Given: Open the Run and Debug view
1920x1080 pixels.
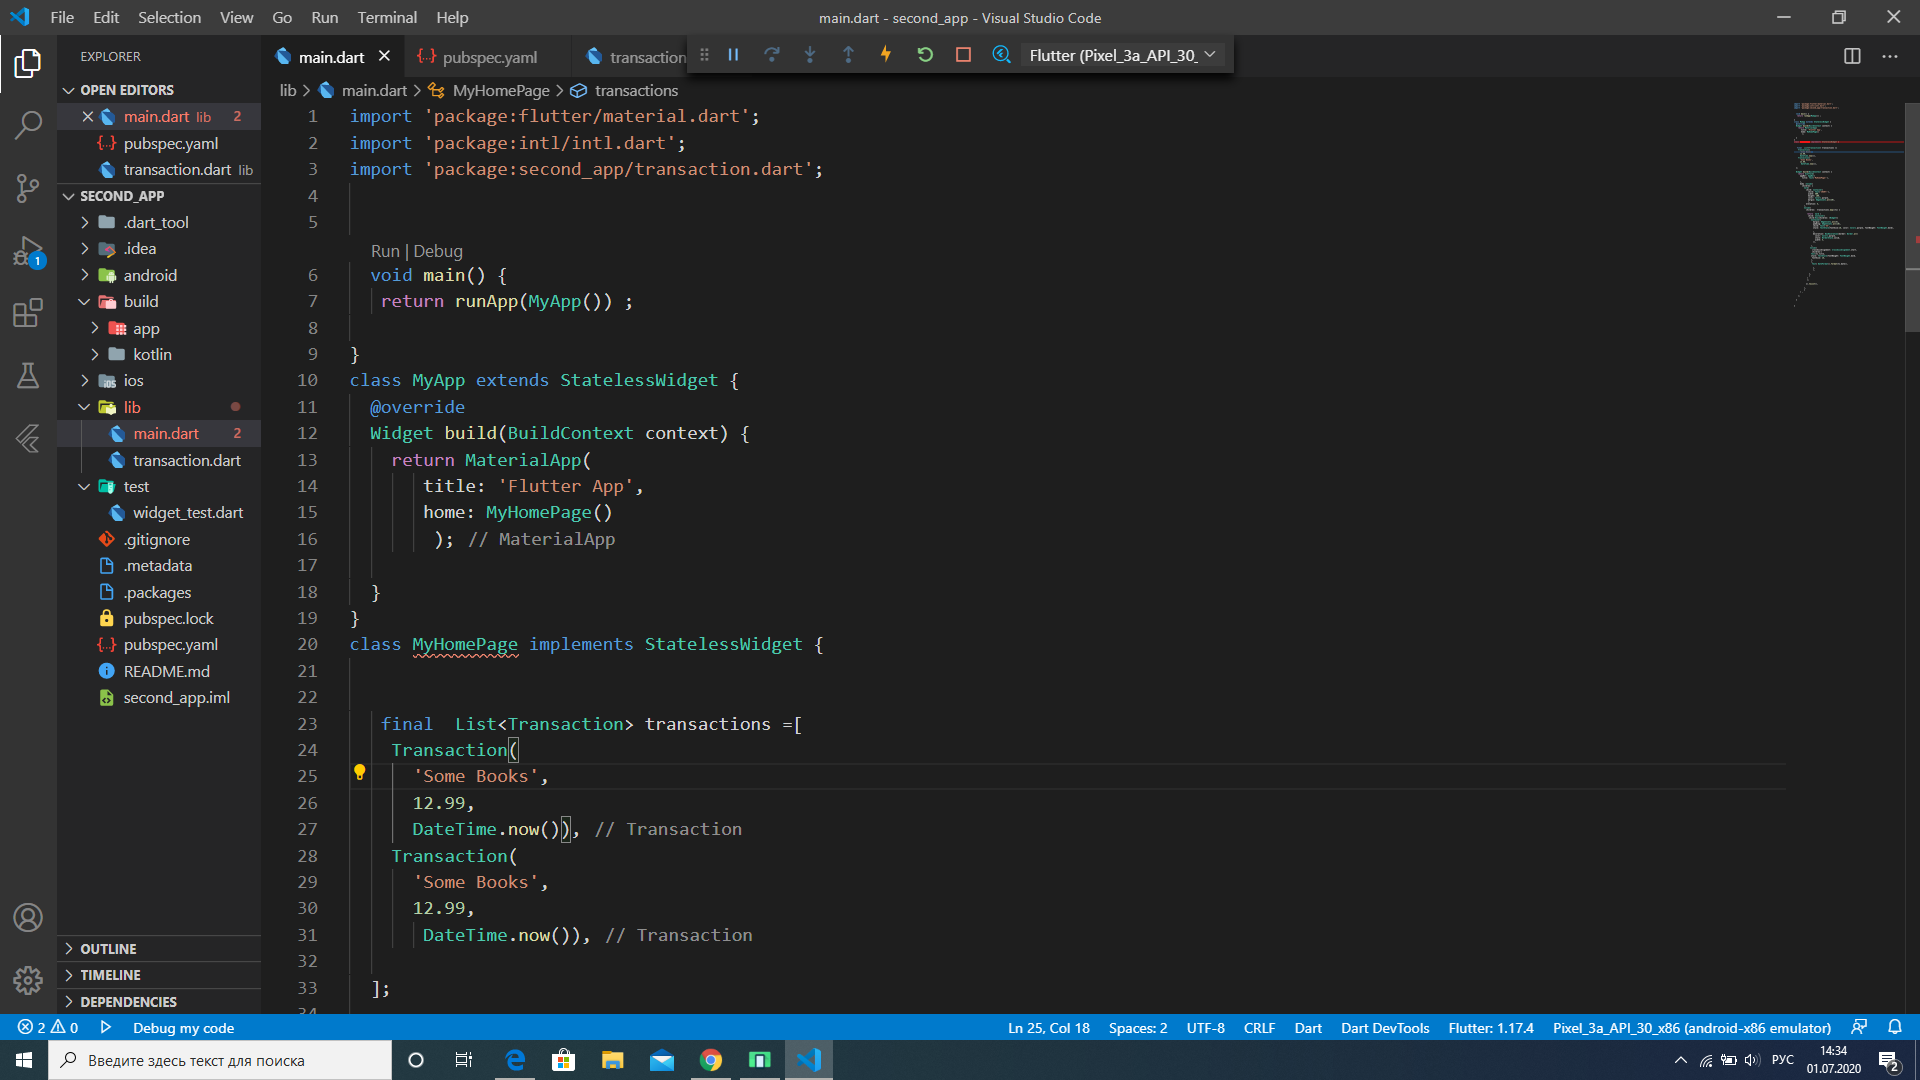Looking at the screenshot, I should pos(28,251).
